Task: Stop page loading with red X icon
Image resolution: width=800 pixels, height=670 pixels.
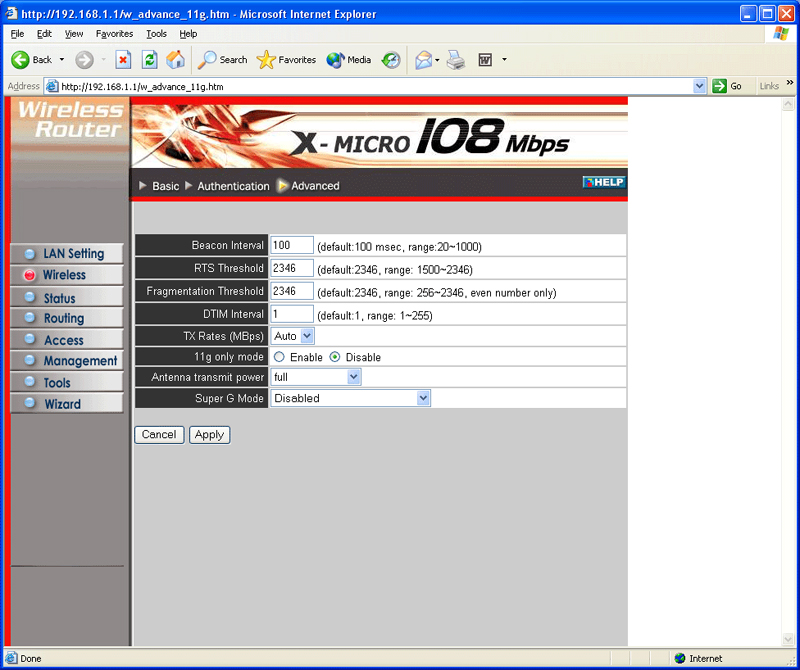Action: tap(123, 60)
